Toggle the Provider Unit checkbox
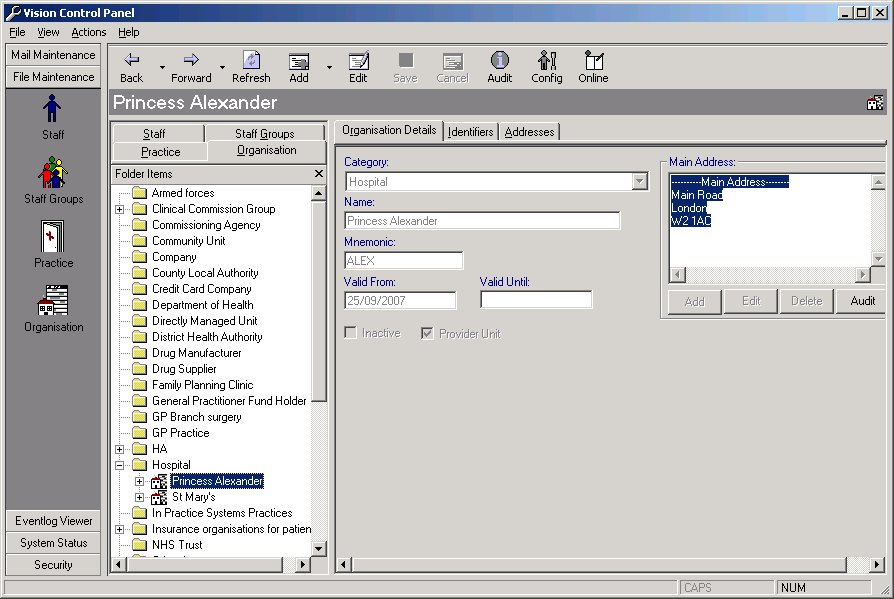The height and width of the screenshot is (599, 894). pos(427,333)
